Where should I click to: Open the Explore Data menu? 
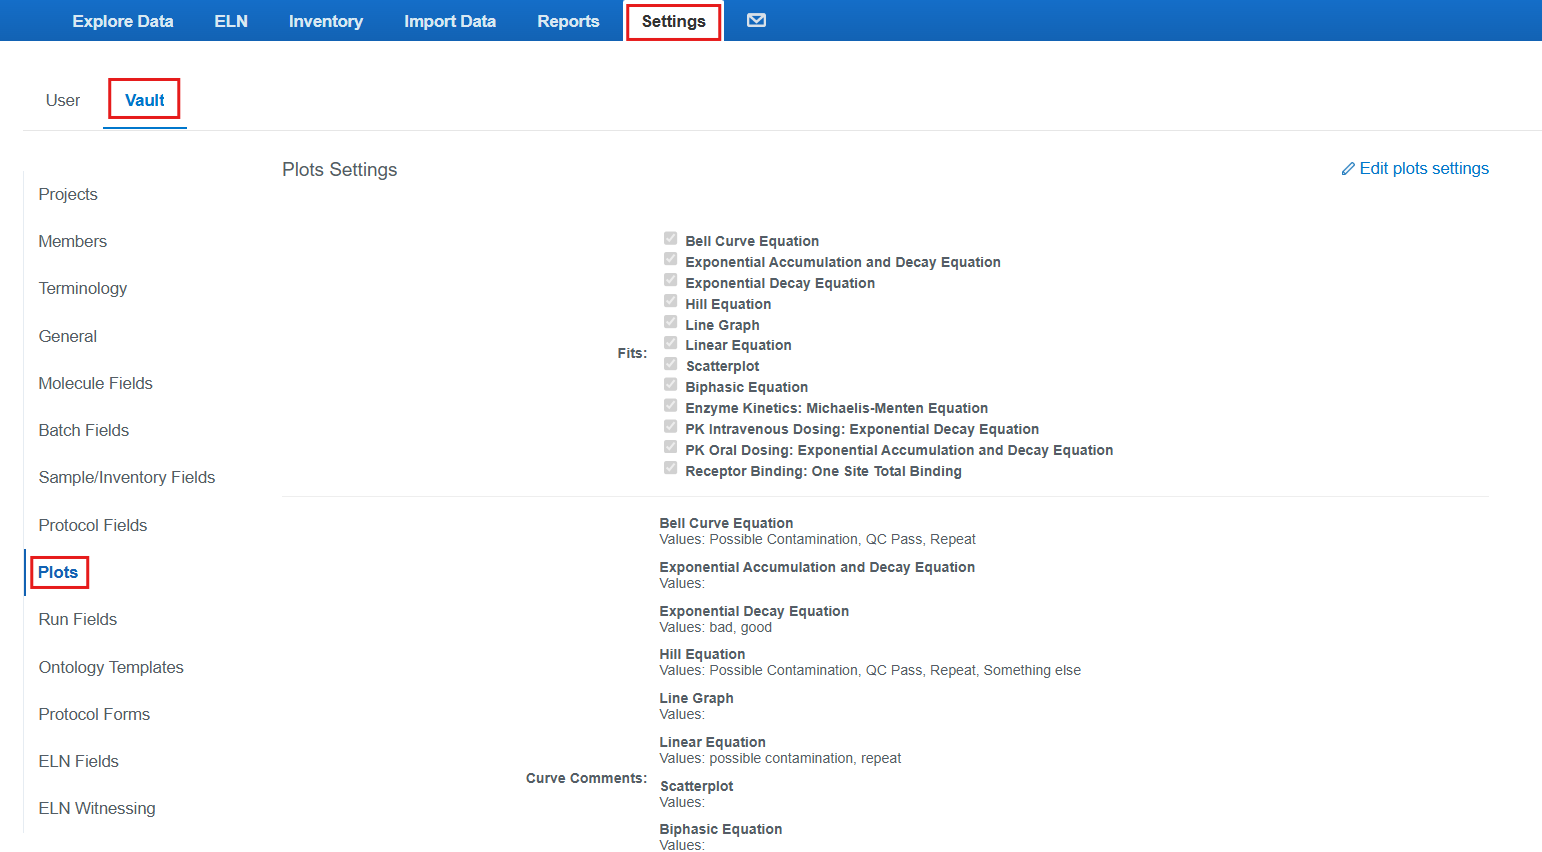point(123,21)
